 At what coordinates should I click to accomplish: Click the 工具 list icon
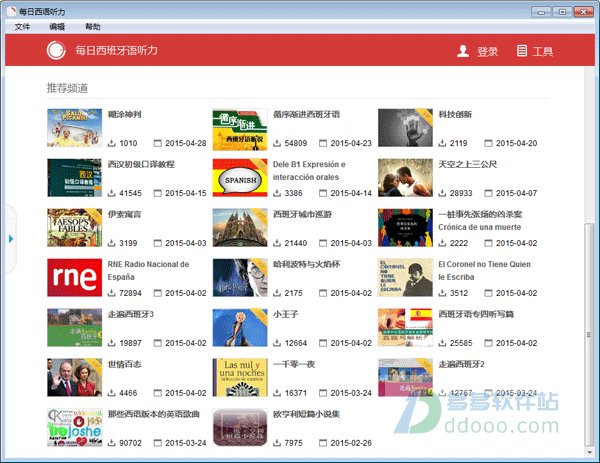coord(522,51)
